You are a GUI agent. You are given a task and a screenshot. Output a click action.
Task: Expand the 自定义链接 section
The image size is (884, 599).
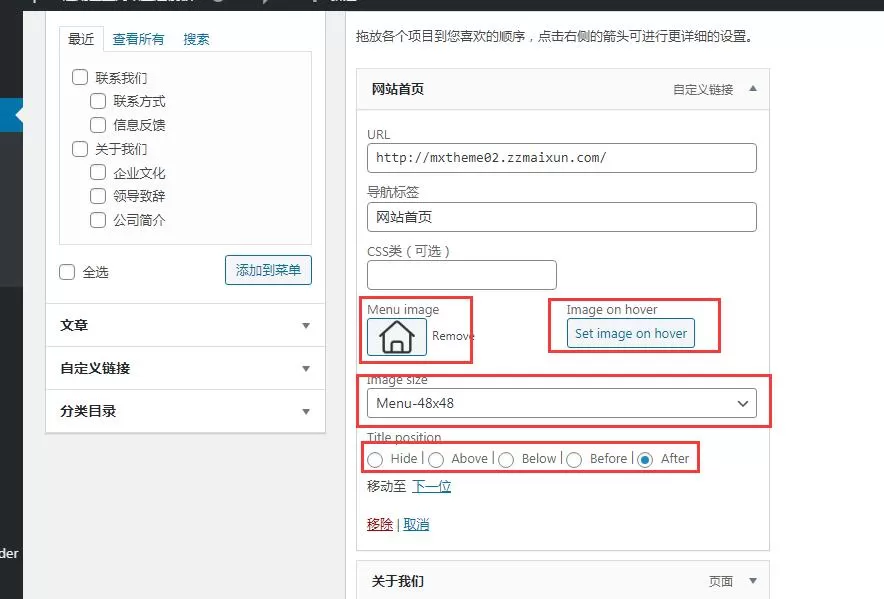point(185,368)
